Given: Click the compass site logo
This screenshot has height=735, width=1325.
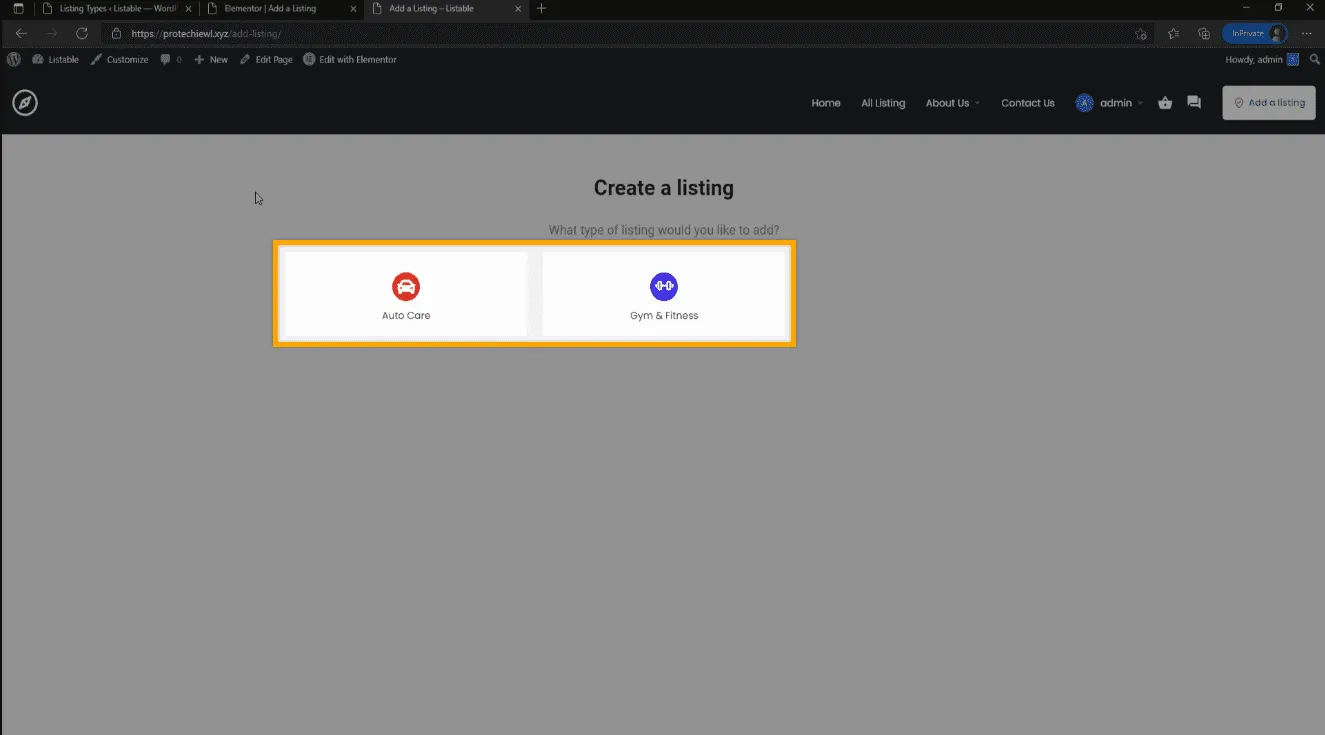Looking at the screenshot, I should 25,103.
